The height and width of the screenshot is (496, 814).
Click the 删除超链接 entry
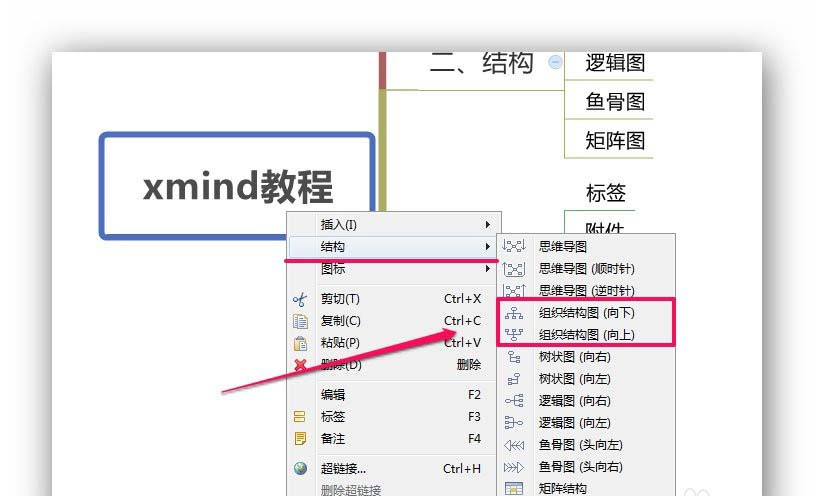pos(351,490)
